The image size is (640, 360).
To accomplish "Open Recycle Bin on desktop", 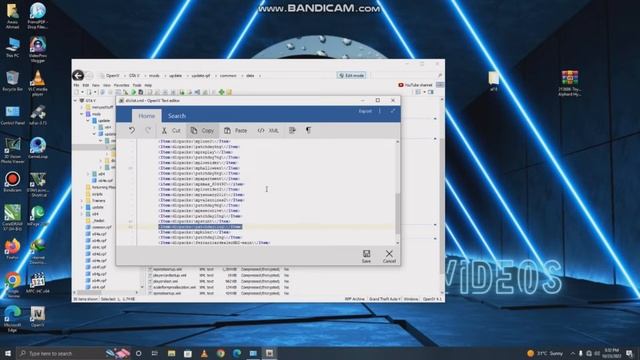I will click(x=13, y=81).
